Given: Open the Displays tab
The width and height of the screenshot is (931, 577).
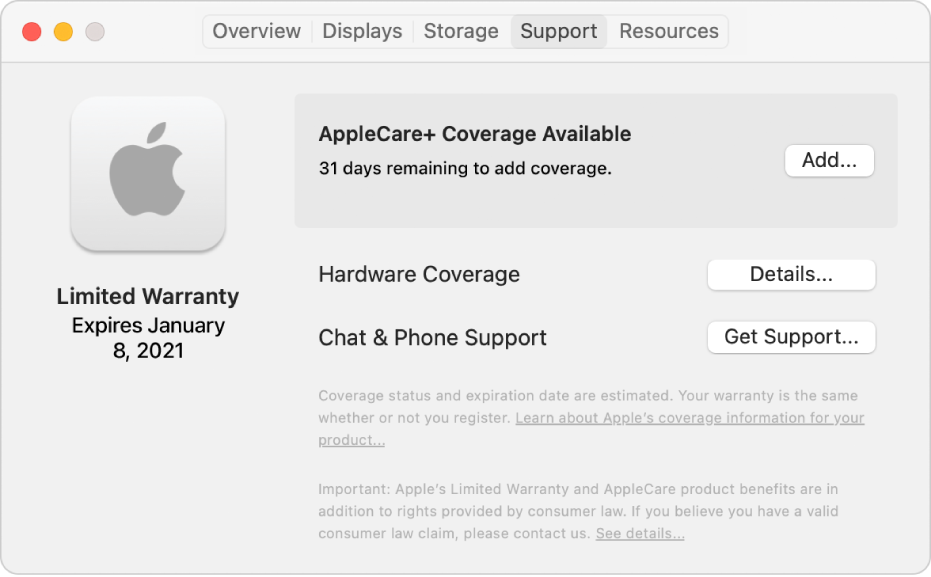Looking at the screenshot, I should (362, 31).
